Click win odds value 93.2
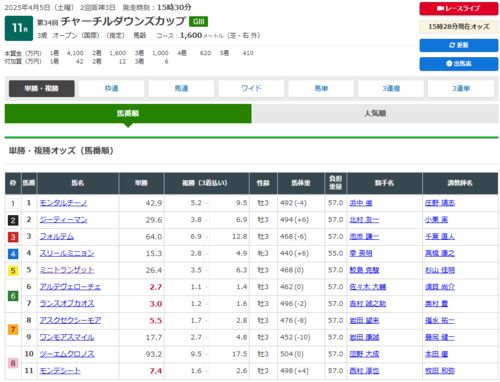The image size is (500, 382). 154,354
